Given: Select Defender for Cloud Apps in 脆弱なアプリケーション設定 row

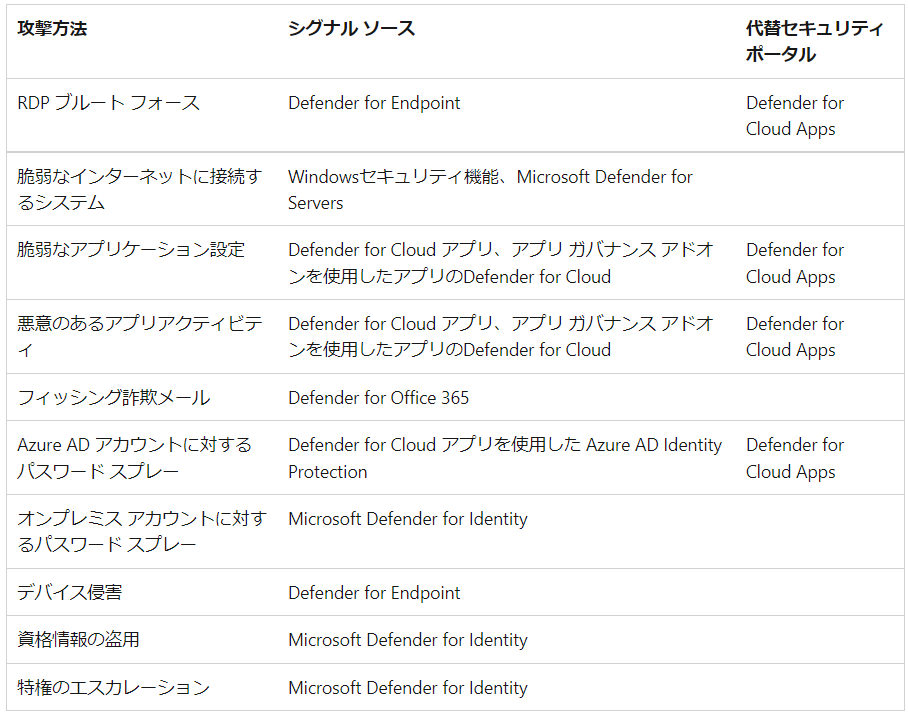Looking at the screenshot, I should [x=794, y=263].
